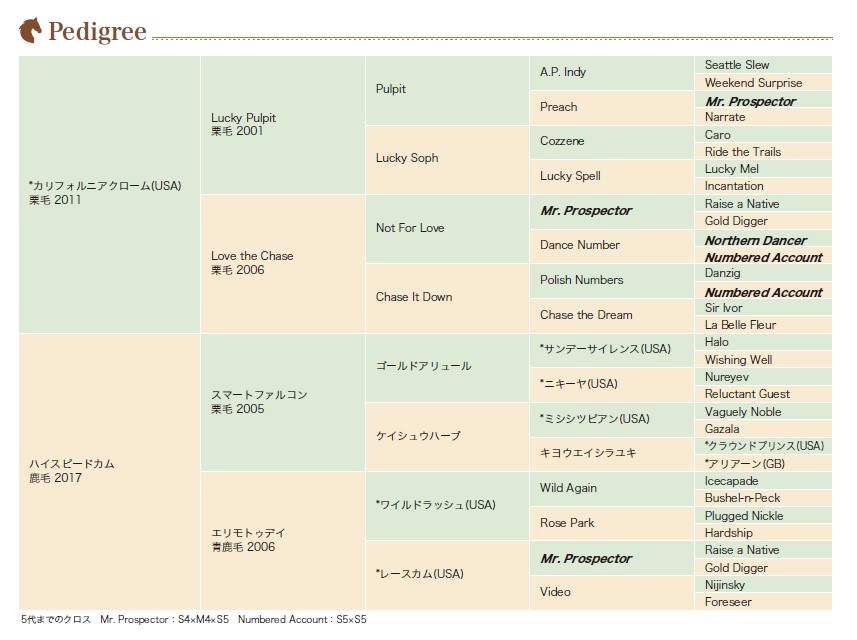
Task: Click the Chase It Down cell
Action: [x=447, y=298]
